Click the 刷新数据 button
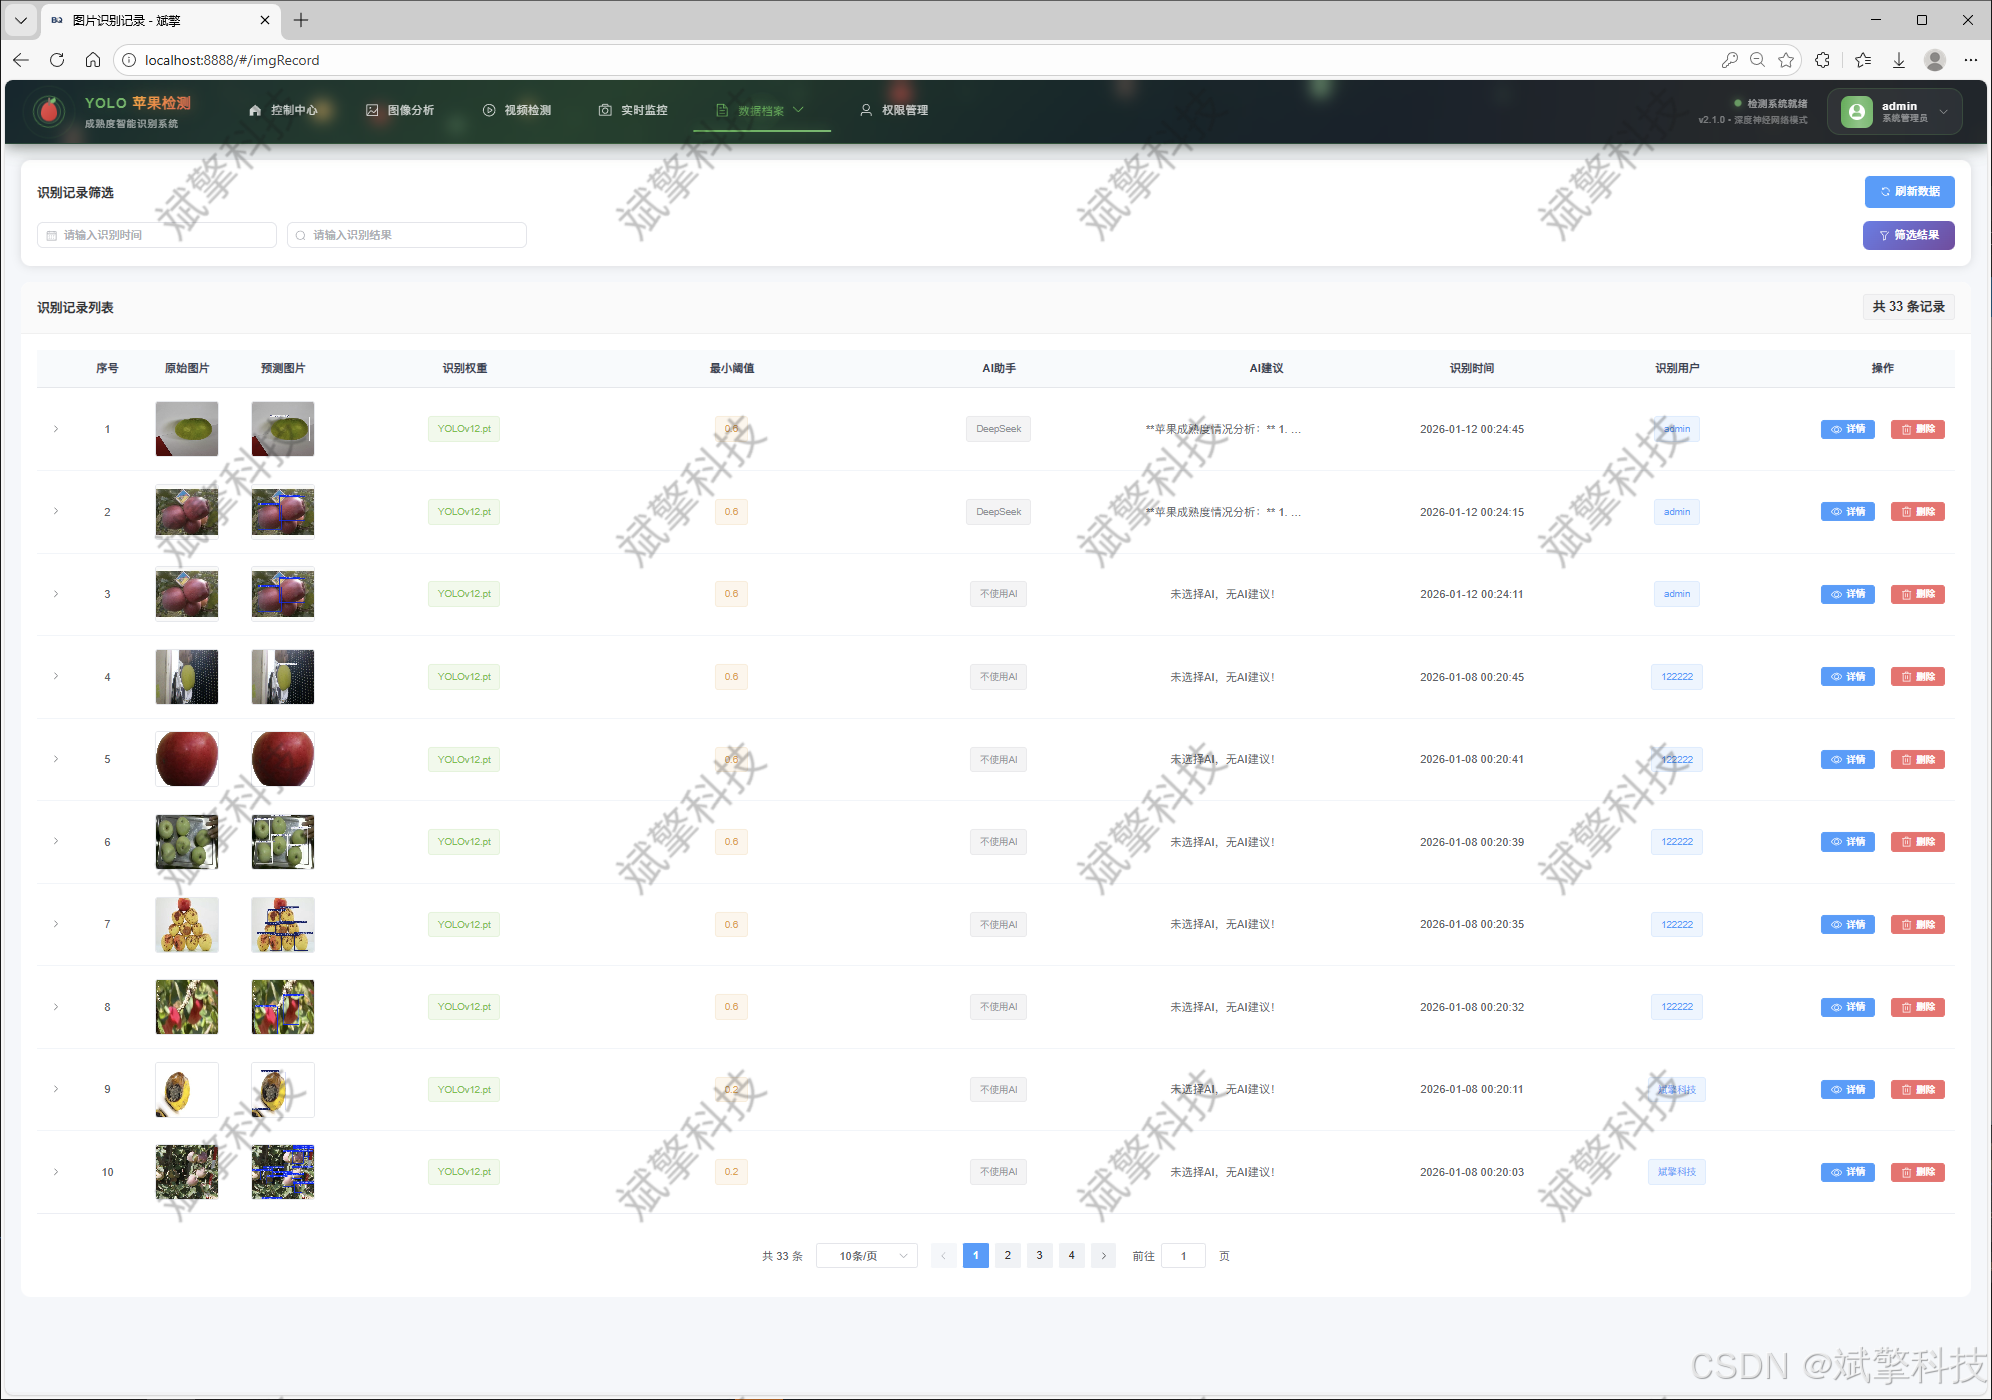Viewport: 1992px width, 1400px height. (1909, 192)
